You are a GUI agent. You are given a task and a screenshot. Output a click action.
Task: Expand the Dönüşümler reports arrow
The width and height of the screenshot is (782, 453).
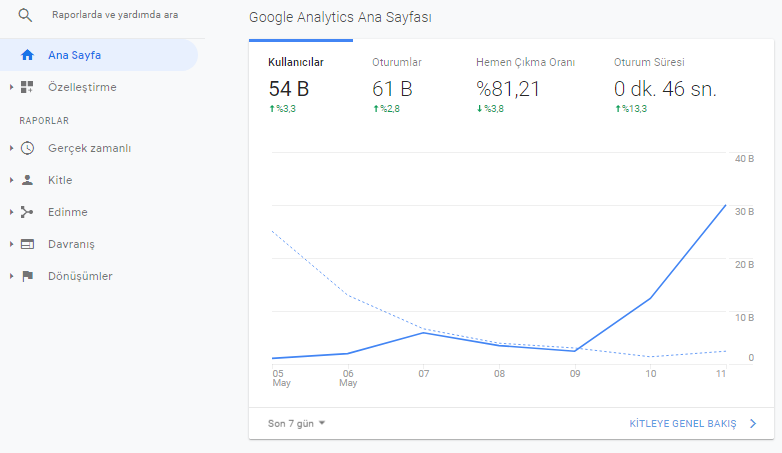point(11,276)
